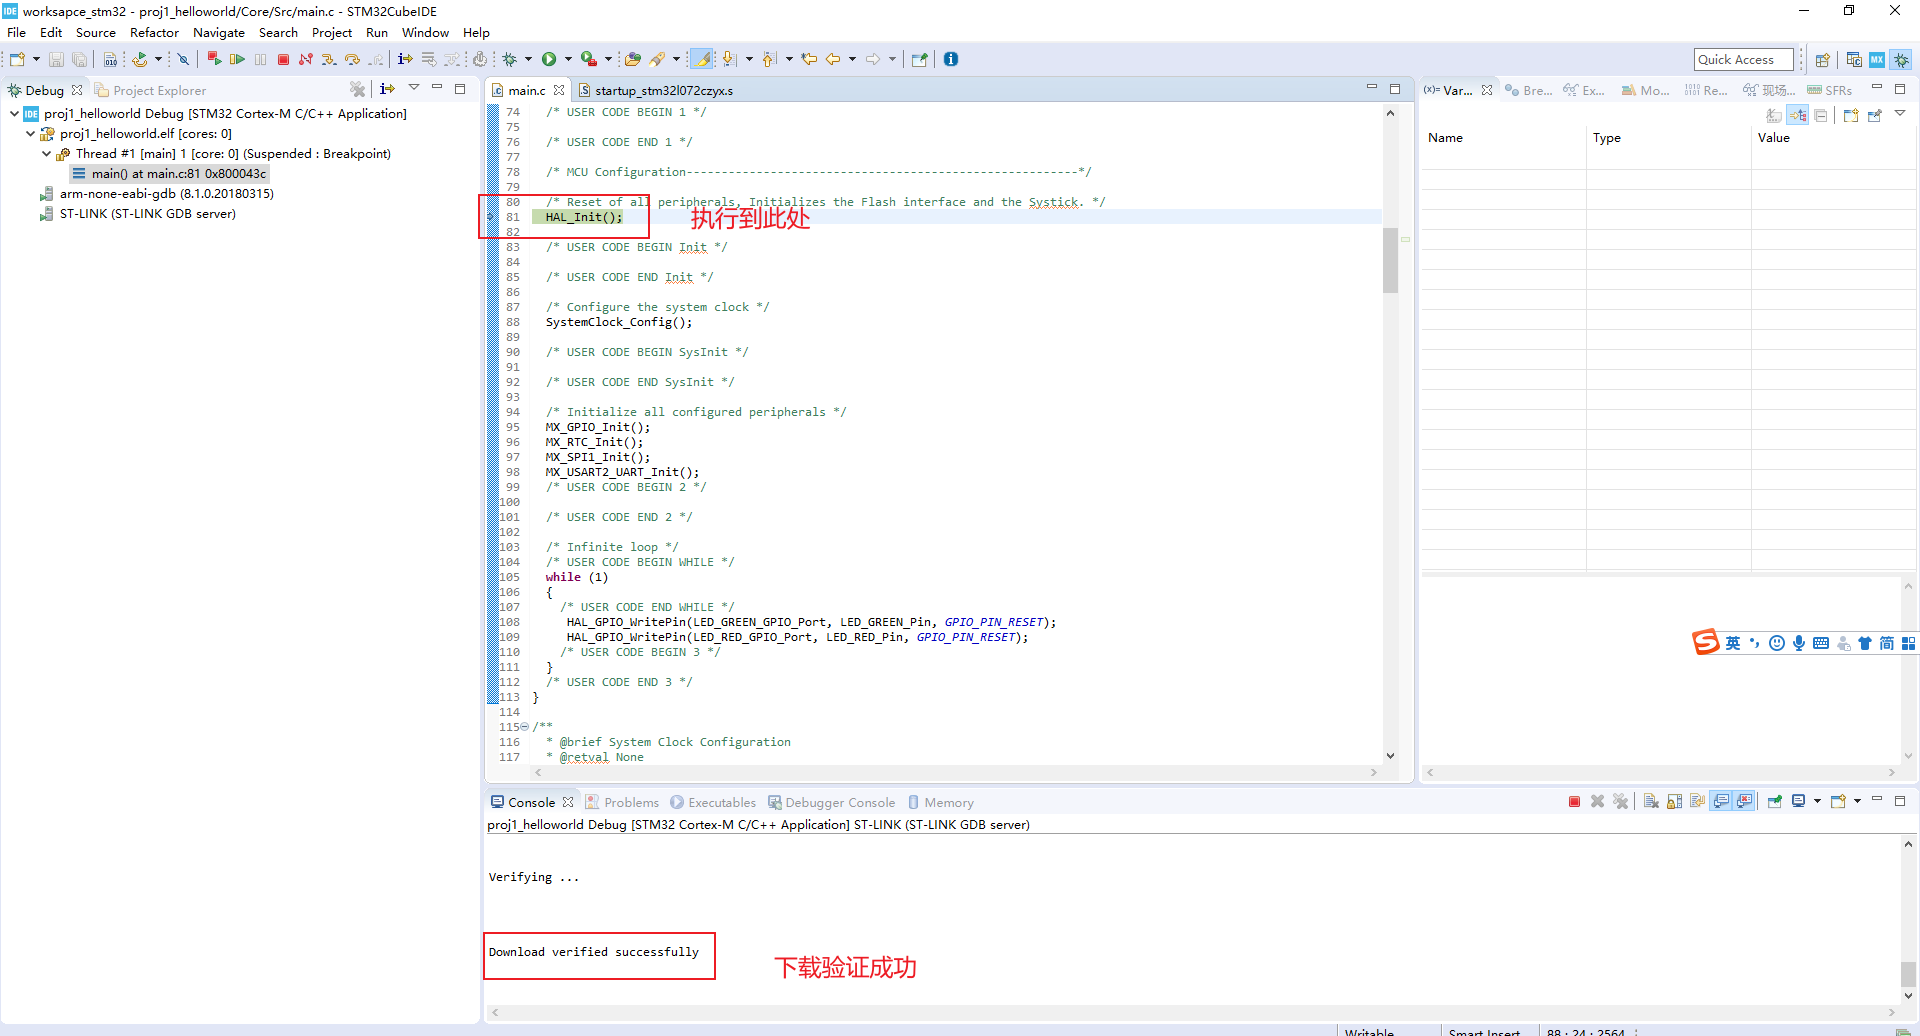The width and height of the screenshot is (1920, 1036).
Task: Click Skip All Breakpoints icon
Action: (183, 59)
